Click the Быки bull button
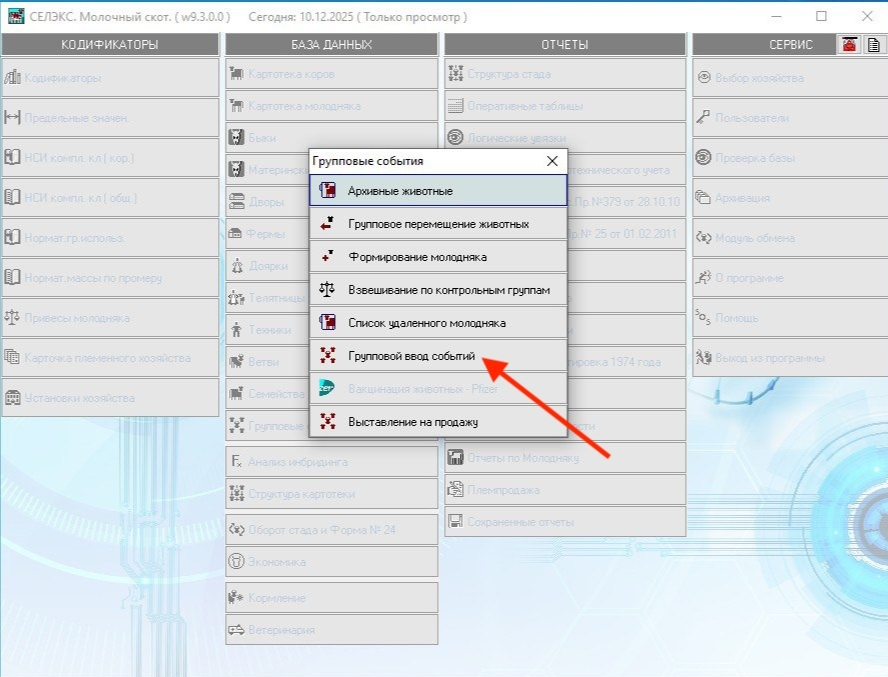Image resolution: width=888 pixels, height=677 pixels. [x=331, y=138]
